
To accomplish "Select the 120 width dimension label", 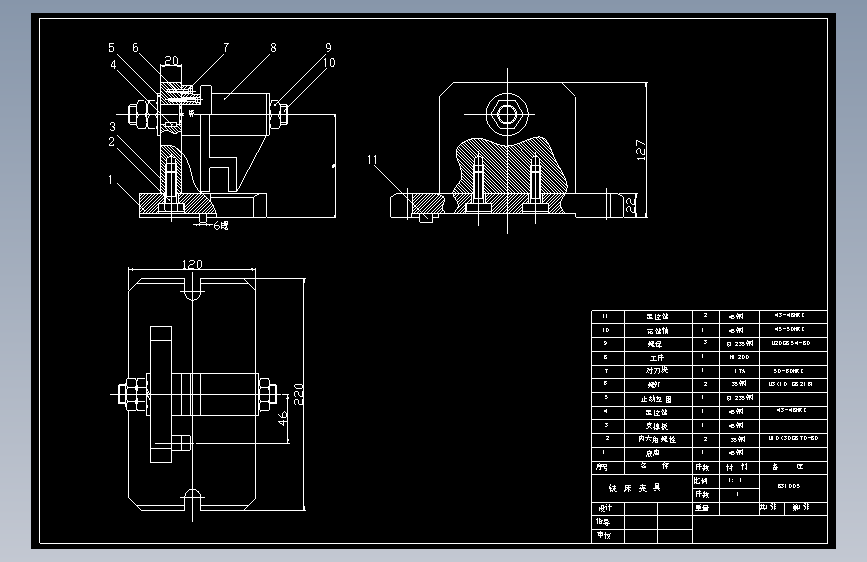I will pos(192,264).
